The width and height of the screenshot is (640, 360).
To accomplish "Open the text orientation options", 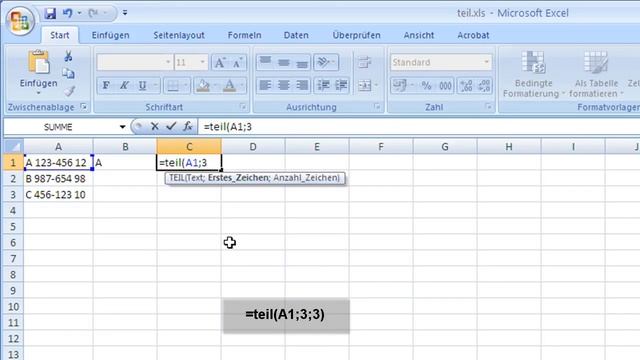I will [326, 62].
